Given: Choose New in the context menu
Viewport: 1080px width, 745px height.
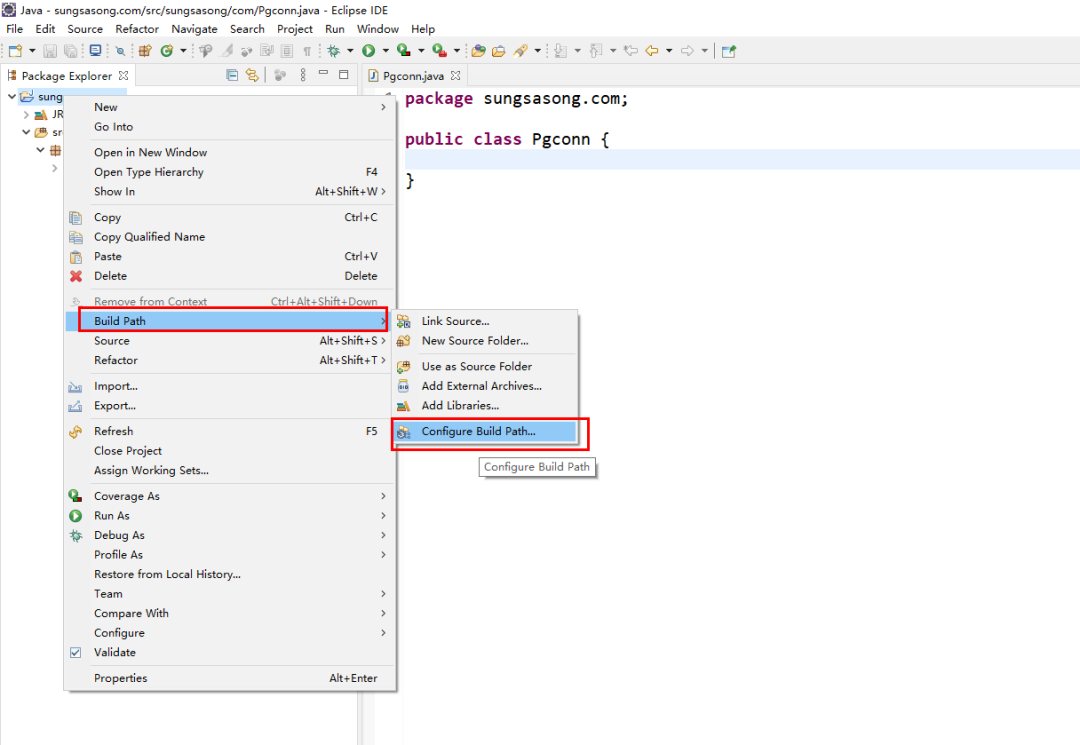Looking at the screenshot, I should (230, 107).
